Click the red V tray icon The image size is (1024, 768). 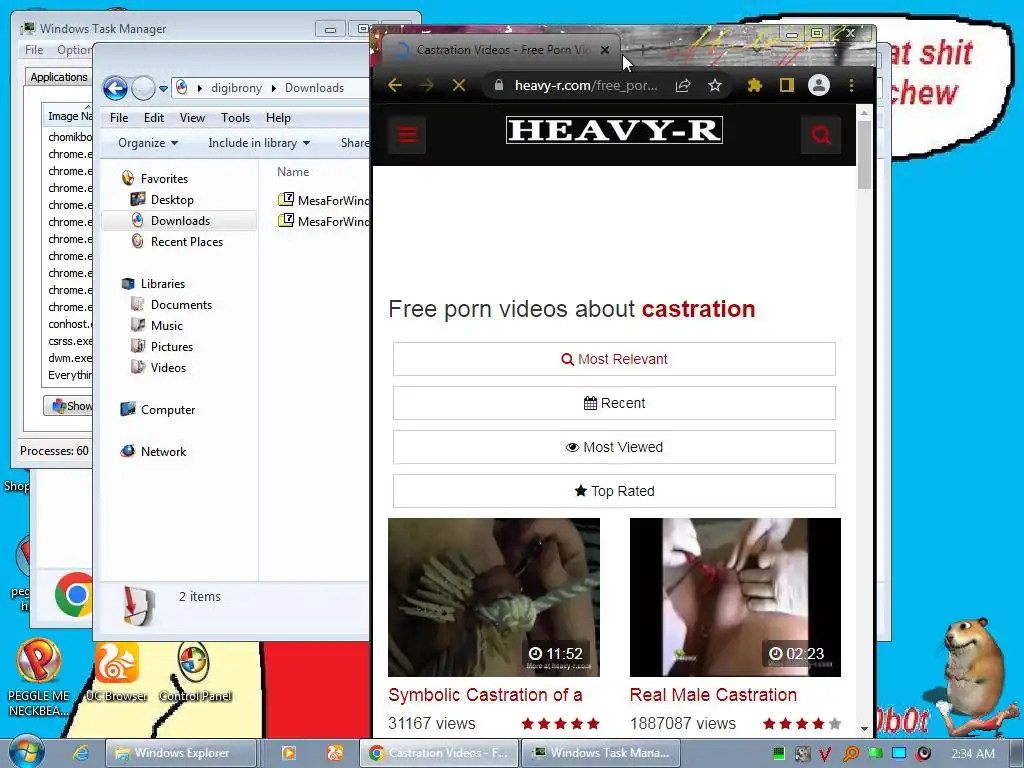click(x=825, y=754)
